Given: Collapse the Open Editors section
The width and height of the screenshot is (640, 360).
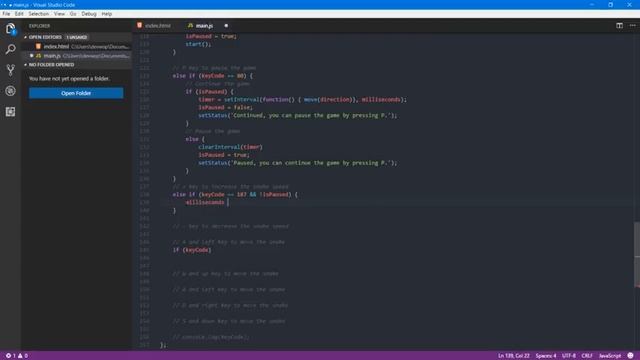Looking at the screenshot, I should coord(25,37).
